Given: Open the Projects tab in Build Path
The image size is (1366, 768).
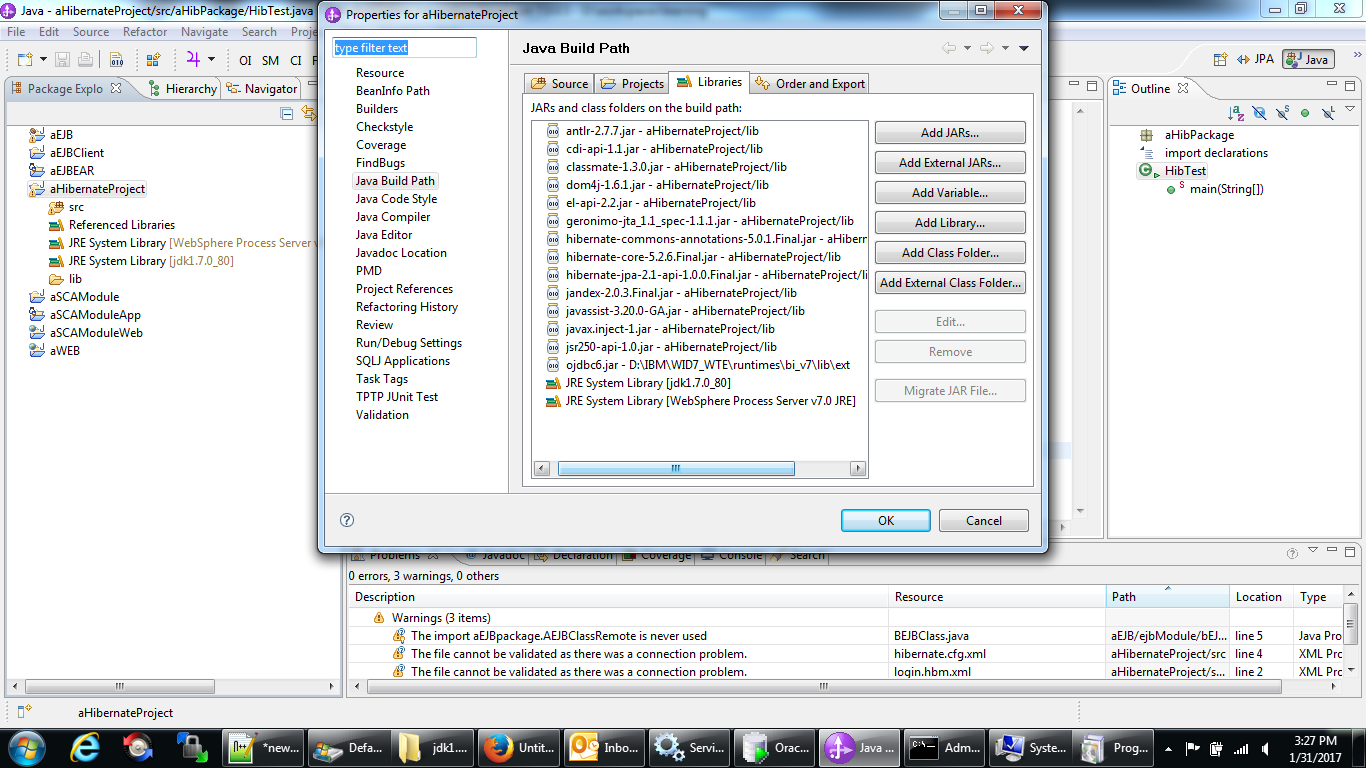Looking at the screenshot, I should tap(632, 83).
